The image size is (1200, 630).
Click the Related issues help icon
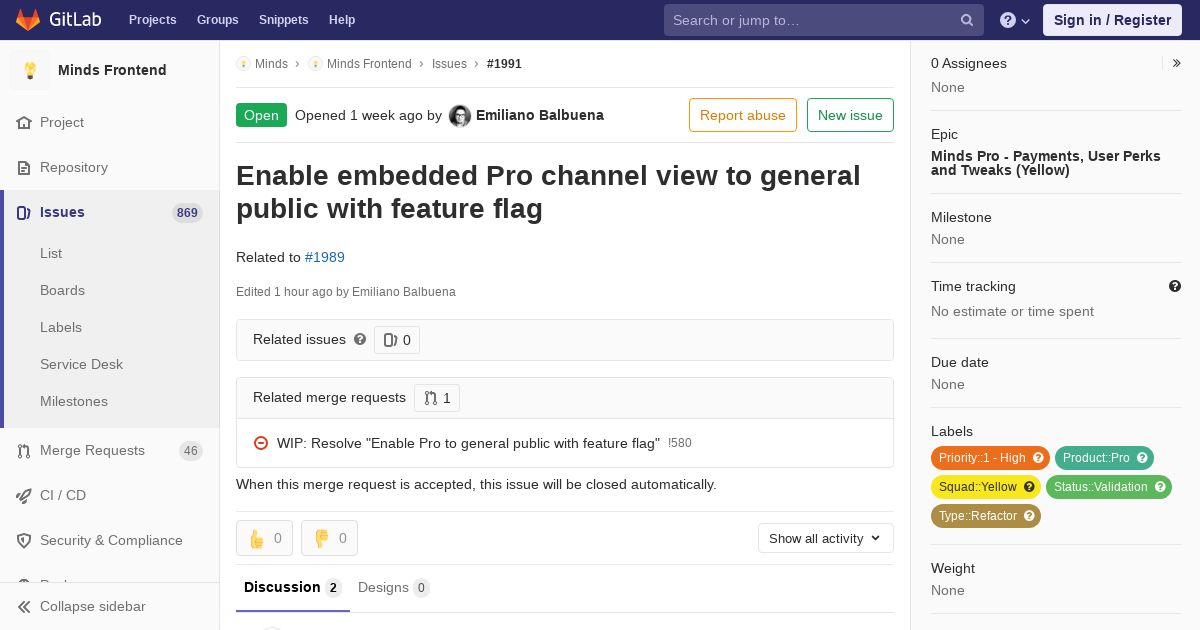click(x=360, y=339)
